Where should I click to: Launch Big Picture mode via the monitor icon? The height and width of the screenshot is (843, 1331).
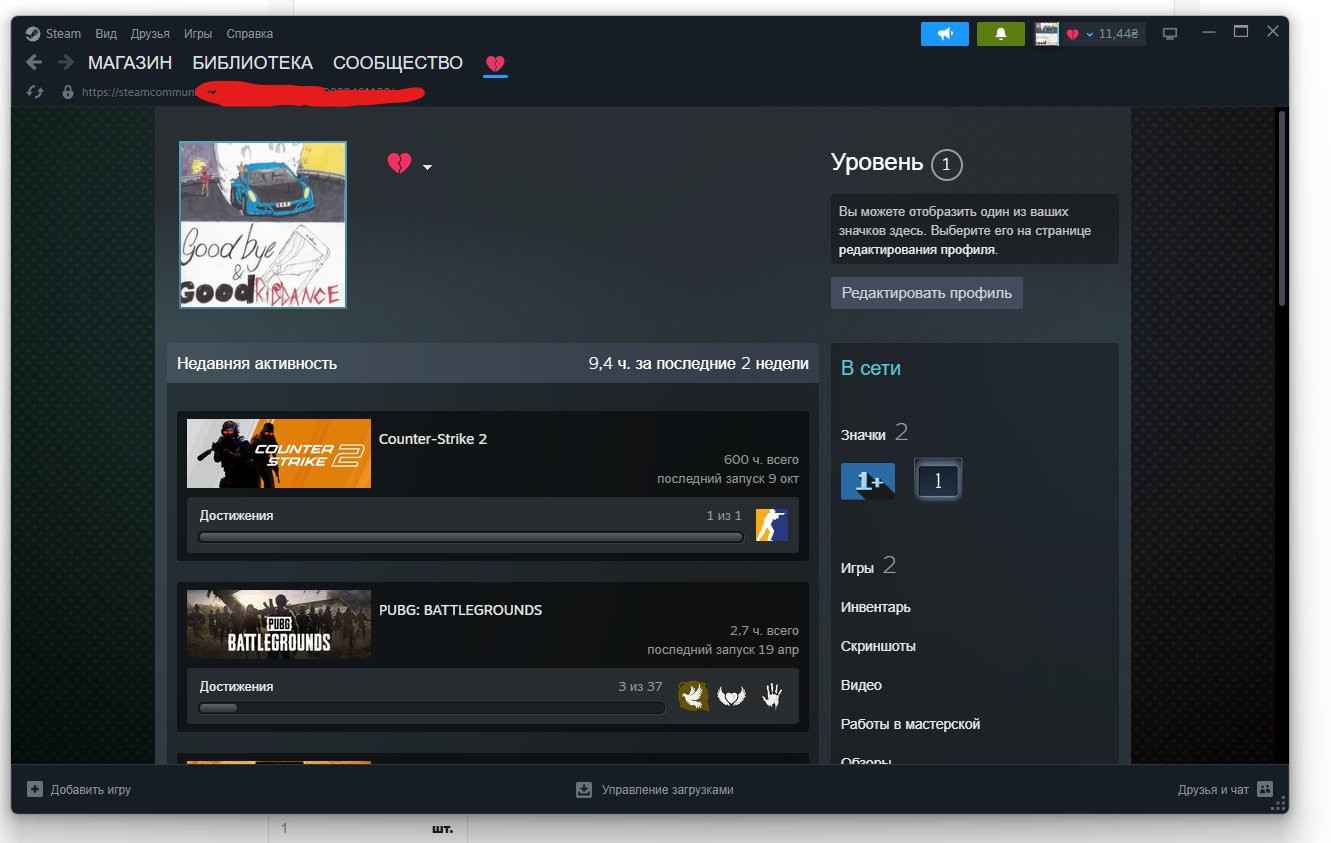click(1170, 34)
